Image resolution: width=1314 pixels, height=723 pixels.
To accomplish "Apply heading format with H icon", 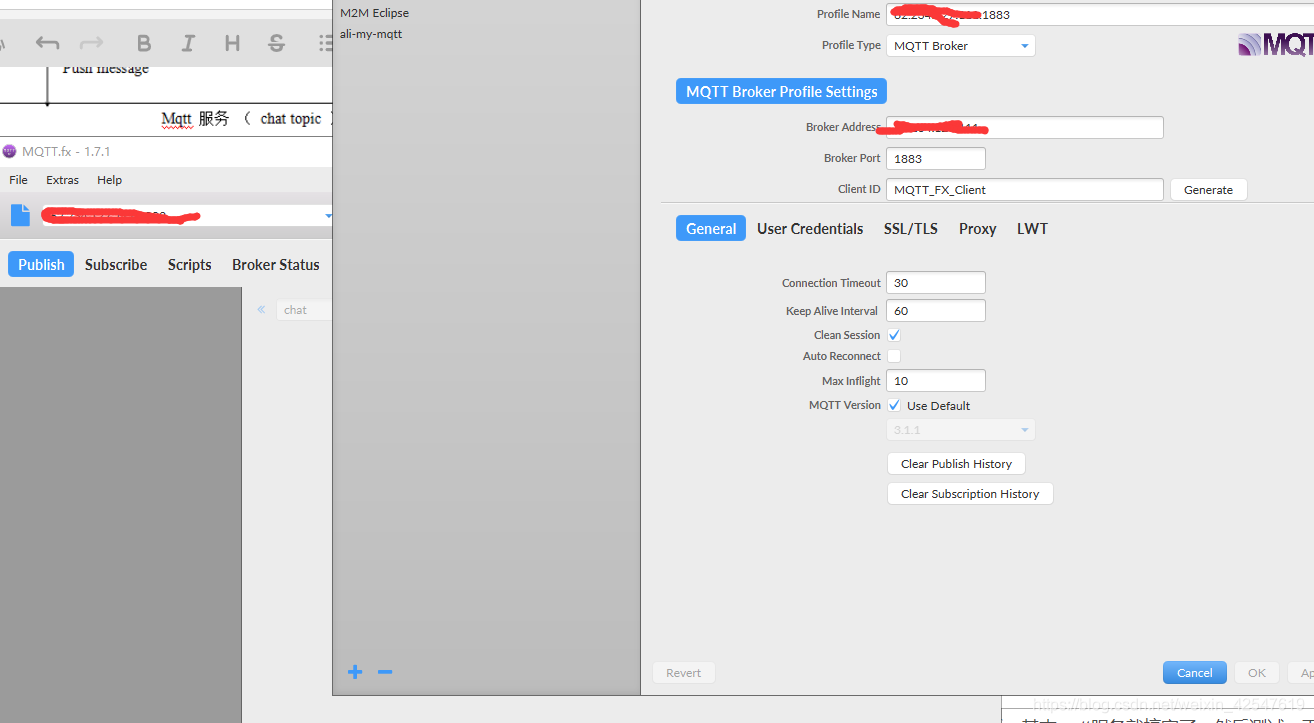I will click(x=232, y=43).
